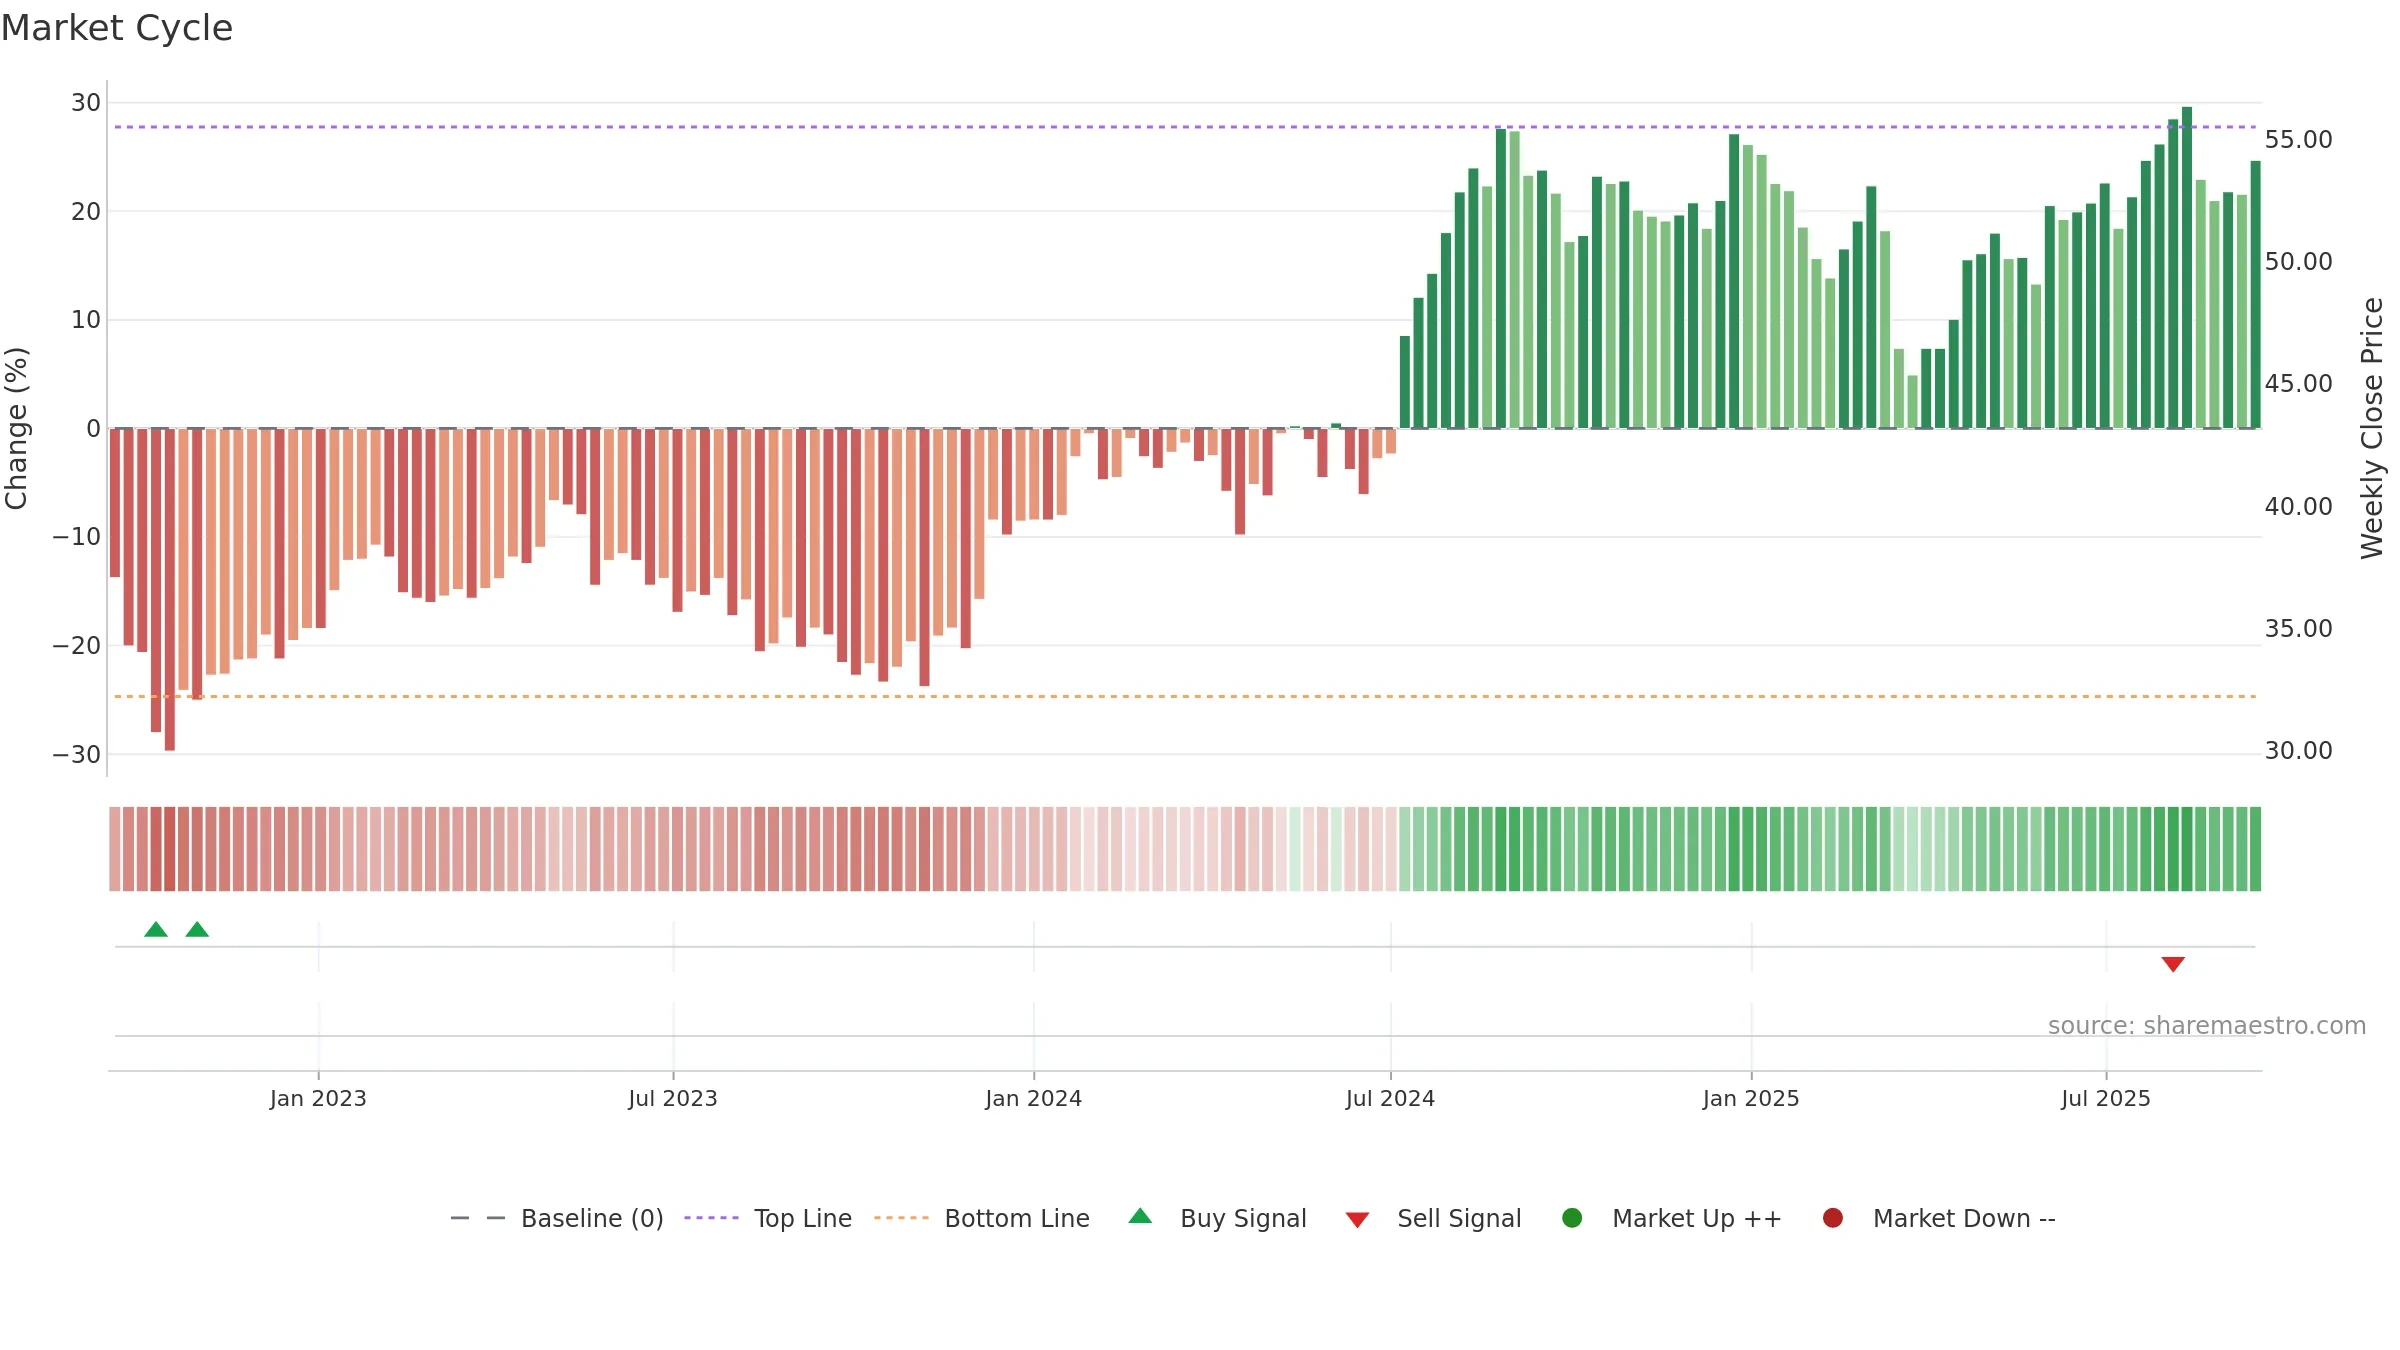Toggle the Bottom Line legend item

click(x=982, y=1218)
